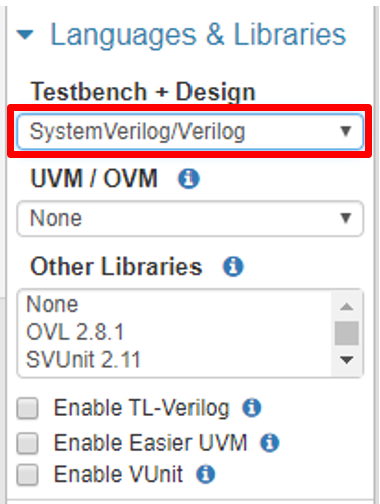Click the libraries list scroll-down arrow

[347, 360]
